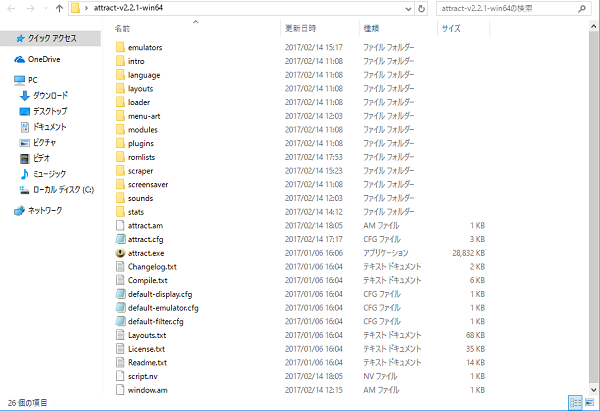The width and height of the screenshot is (600, 411).
Task: Select the emulators folder icon
Action: 120,47
